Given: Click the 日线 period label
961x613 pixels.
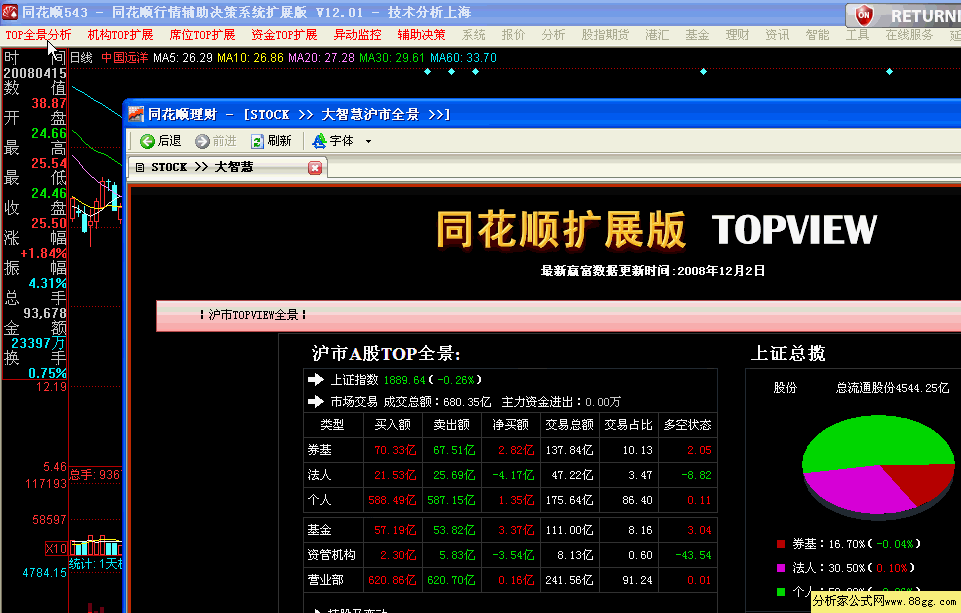Looking at the screenshot, I should [82, 58].
